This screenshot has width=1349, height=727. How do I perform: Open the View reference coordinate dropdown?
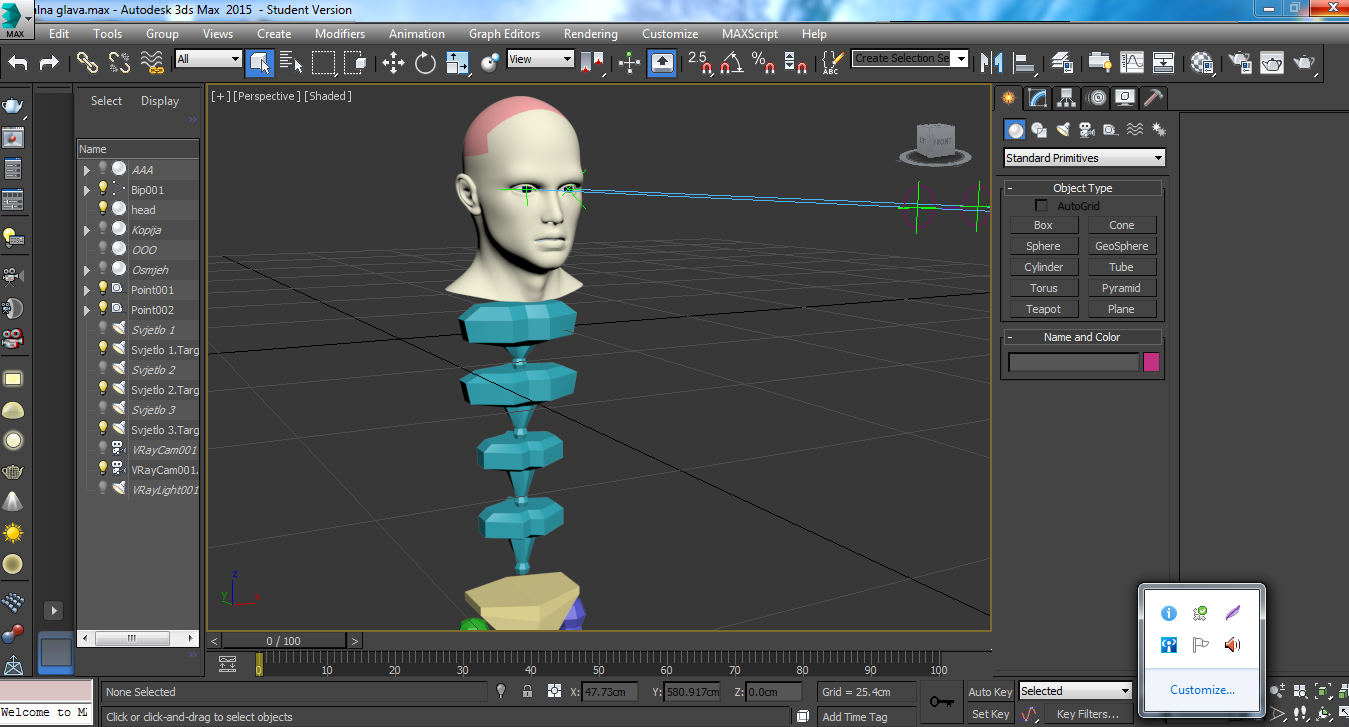pos(540,59)
